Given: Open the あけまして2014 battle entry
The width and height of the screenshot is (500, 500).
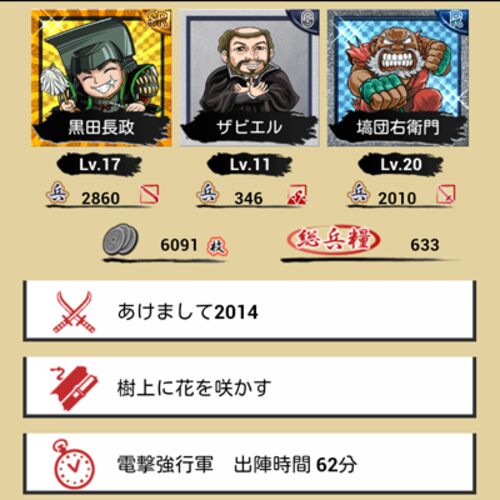Looking at the screenshot, I should tap(250, 311).
